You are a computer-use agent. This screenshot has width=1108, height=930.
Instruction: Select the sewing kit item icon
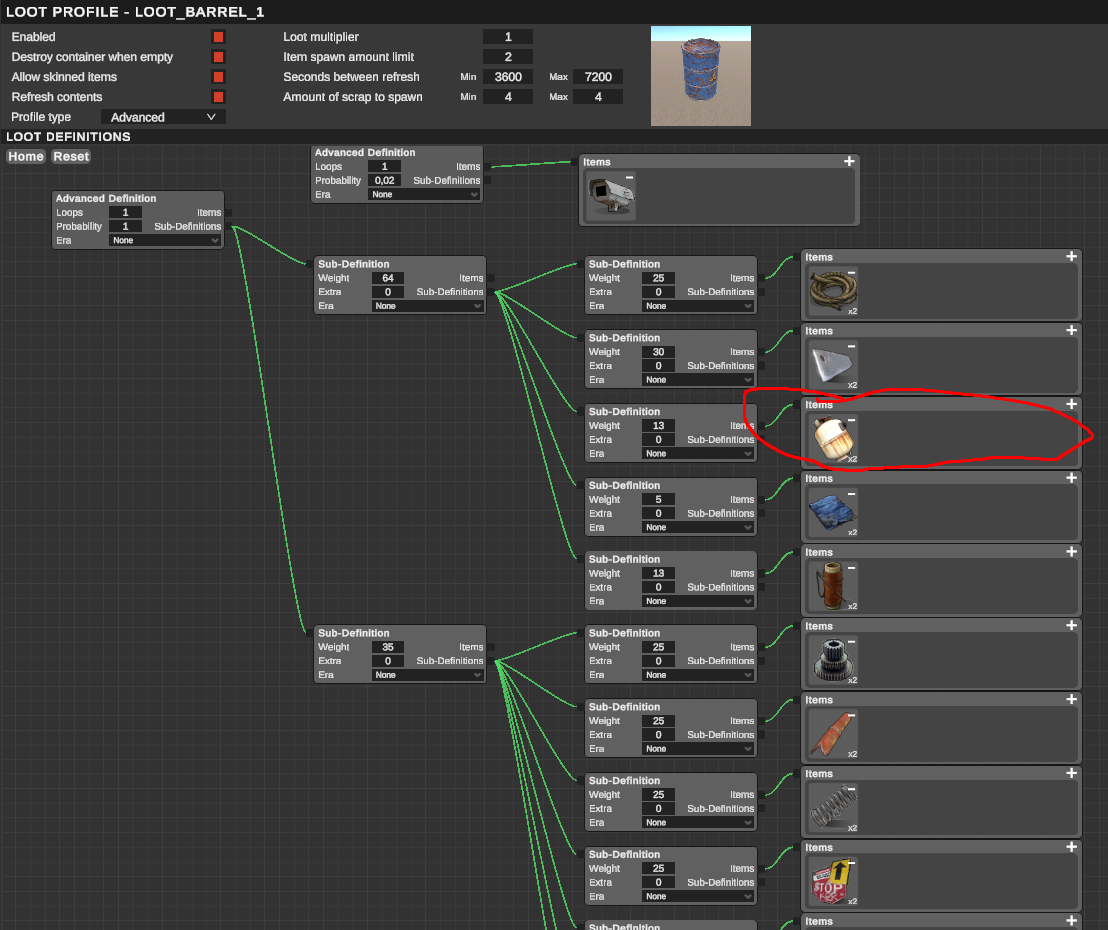832,587
